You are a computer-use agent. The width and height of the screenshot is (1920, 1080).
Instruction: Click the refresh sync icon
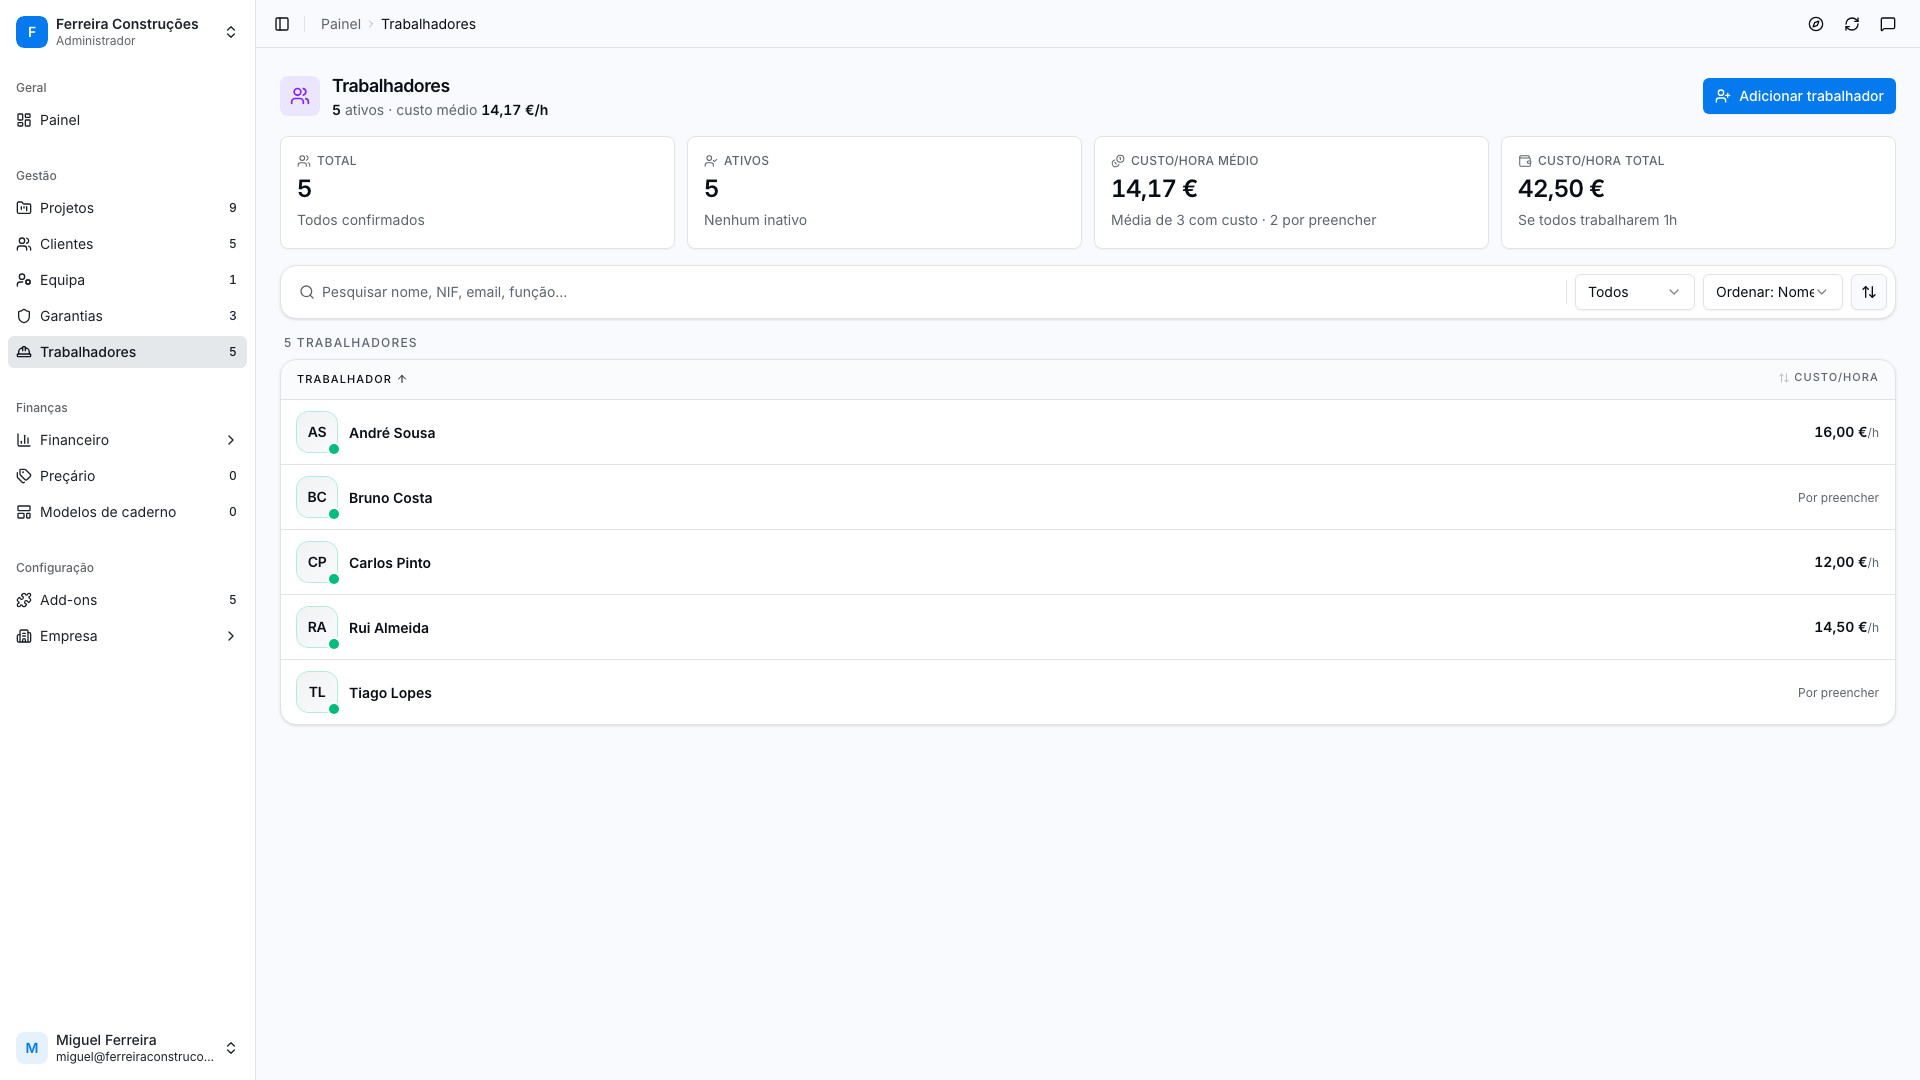1852,24
